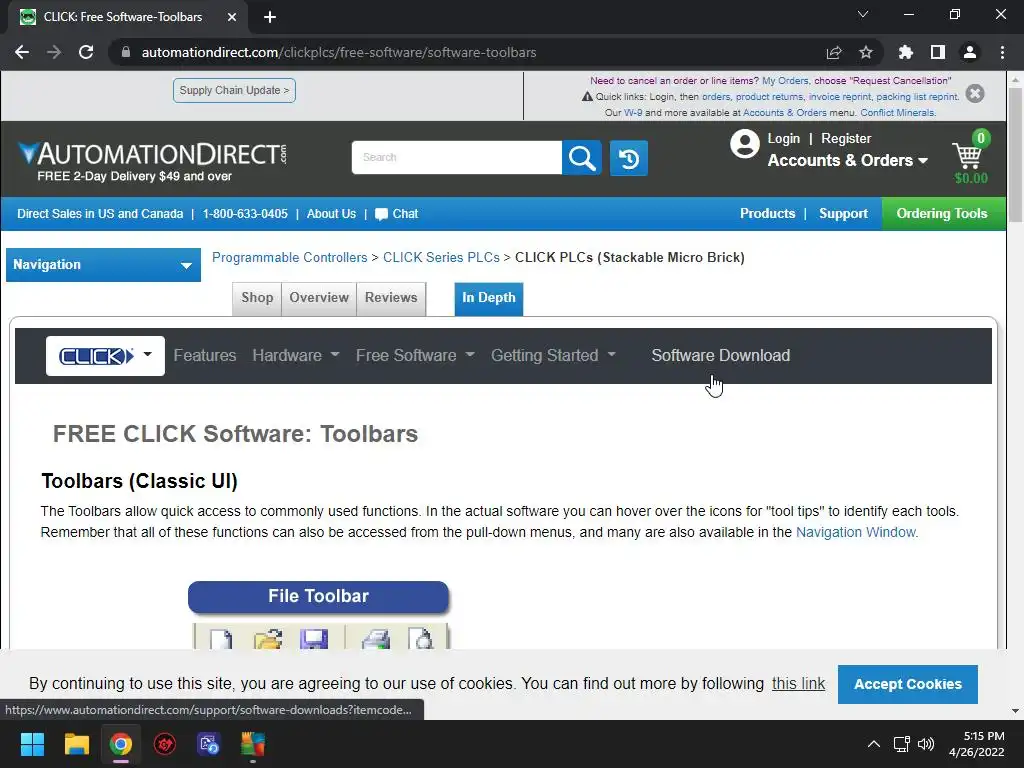The image size is (1024, 768).
Task: Switch to the Reviews tab
Action: click(391, 298)
